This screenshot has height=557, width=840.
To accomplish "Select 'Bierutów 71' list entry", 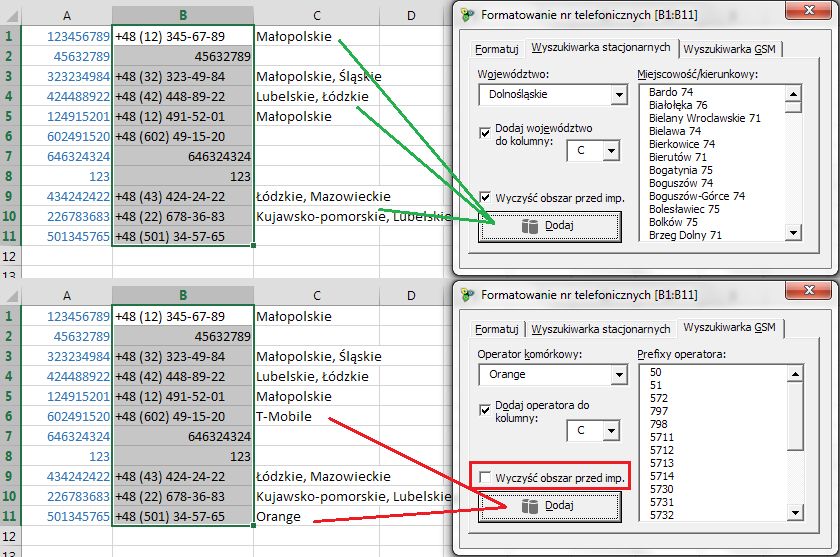I will [x=678, y=157].
